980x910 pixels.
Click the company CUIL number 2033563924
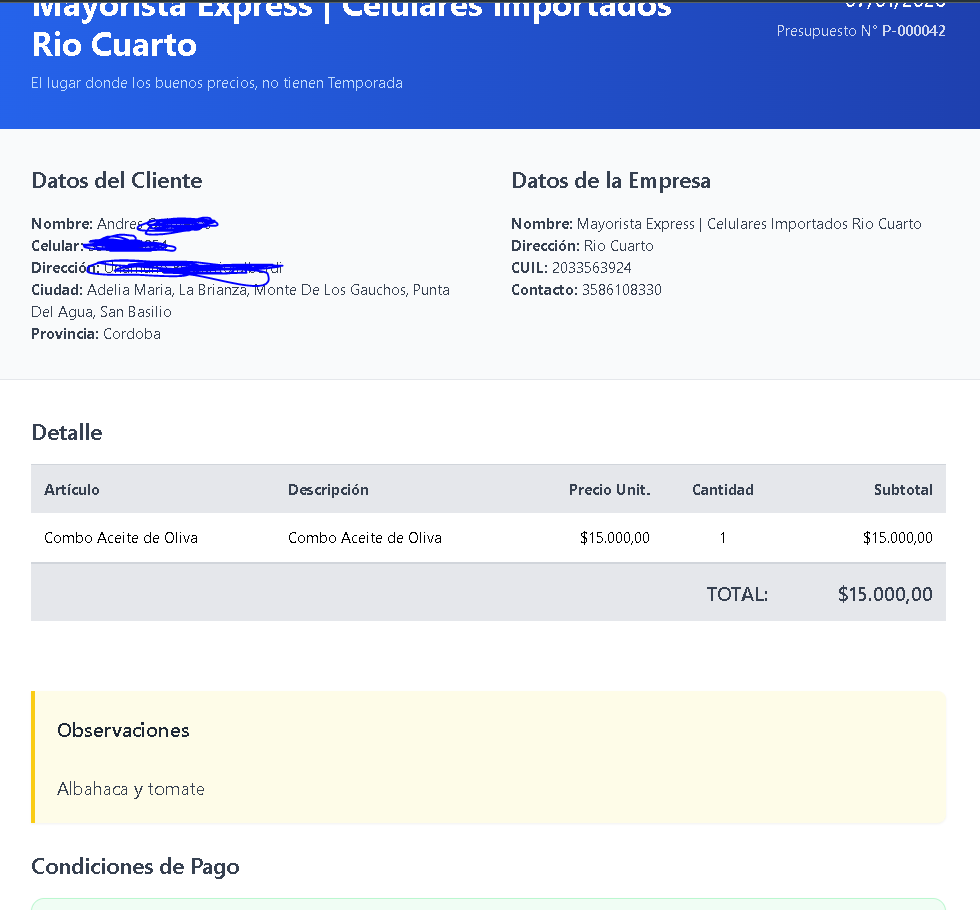[590, 268]
